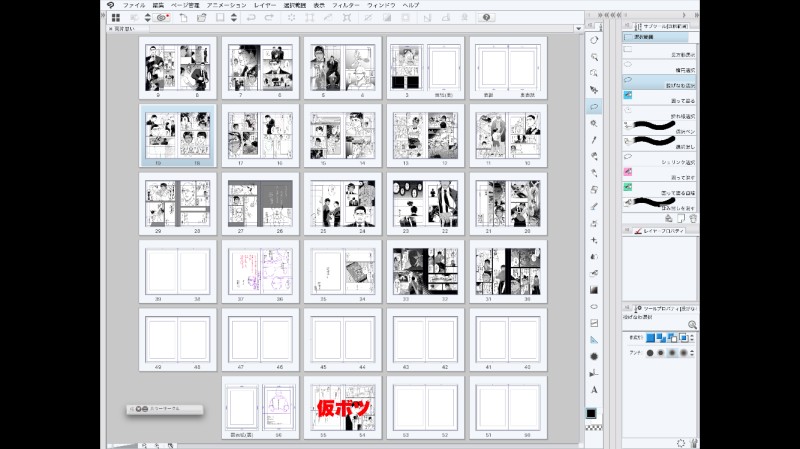Close the 両片思い document tab
Viewport: 800px width, 449px height.
111,29
